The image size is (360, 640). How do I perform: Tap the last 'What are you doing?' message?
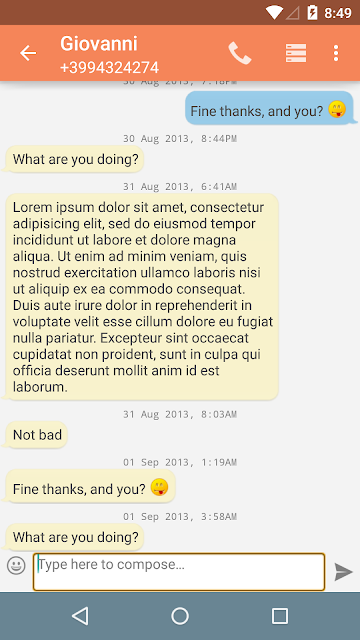tap(74, 537)
